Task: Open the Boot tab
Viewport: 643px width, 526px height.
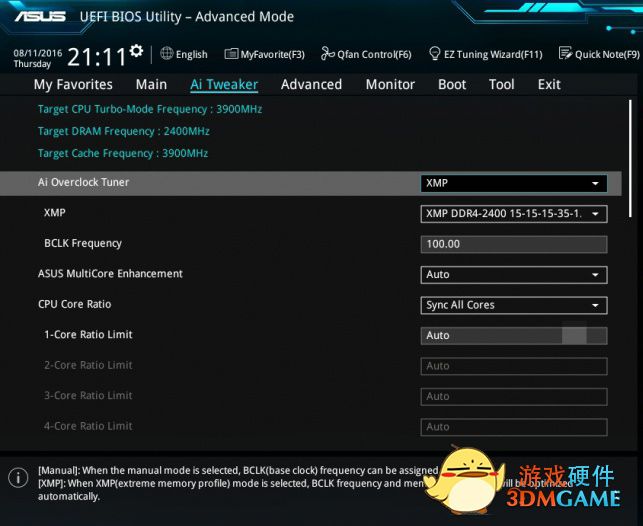Action: click(x=452, y=84)
